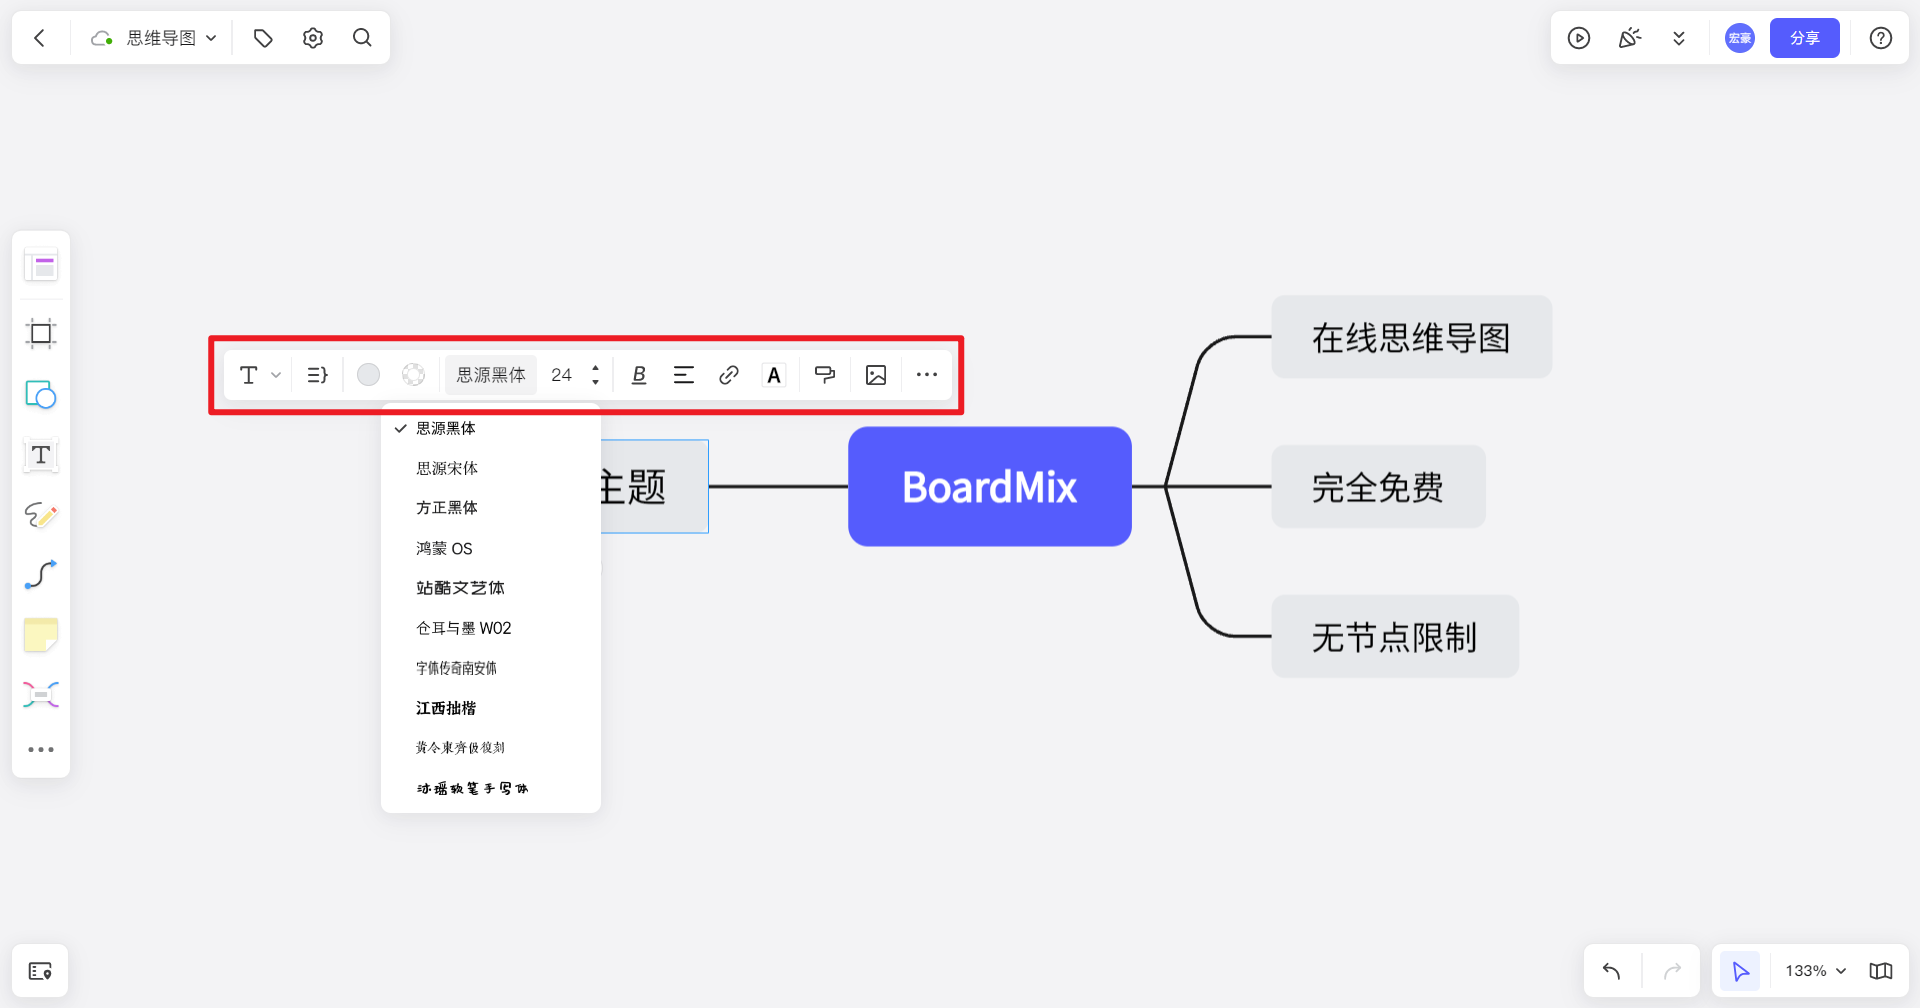Click the search magnifier icon
Image resolution: width=1920 pixels, height=1008 pixels.
pyautogui.click(x=362, y=38)
